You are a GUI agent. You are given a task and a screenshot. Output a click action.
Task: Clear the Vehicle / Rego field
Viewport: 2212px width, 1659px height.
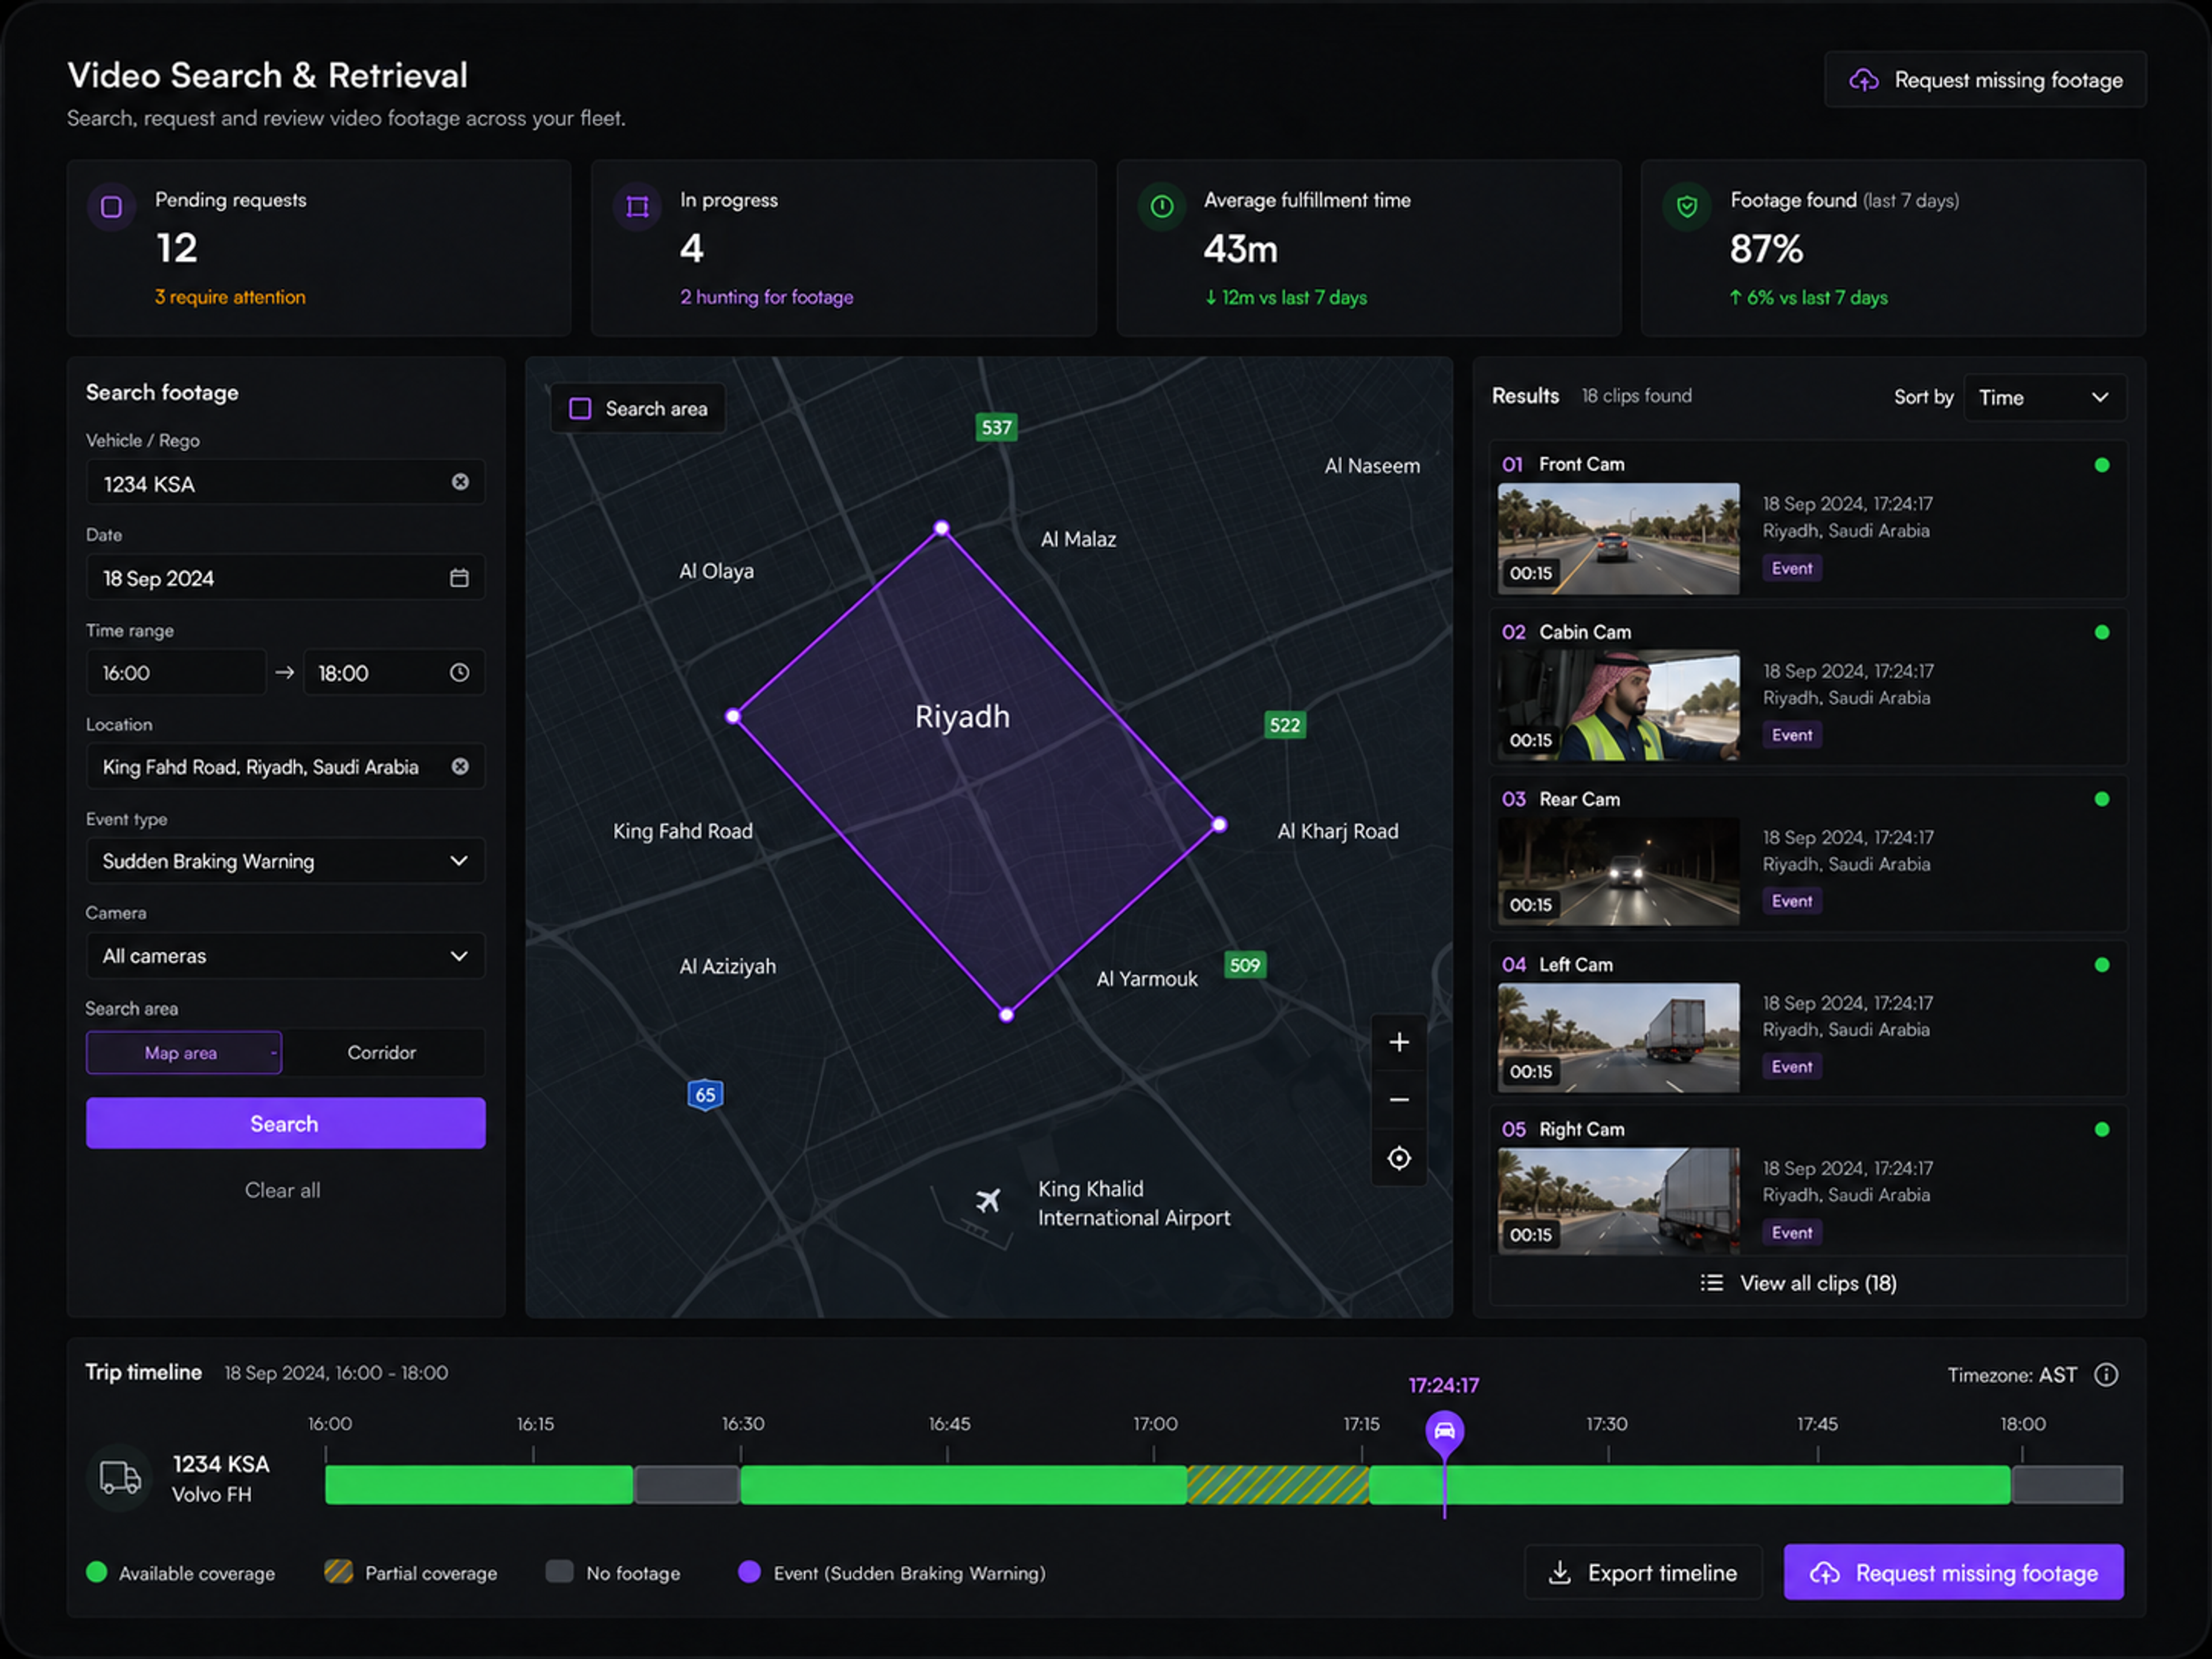[460, 482]
